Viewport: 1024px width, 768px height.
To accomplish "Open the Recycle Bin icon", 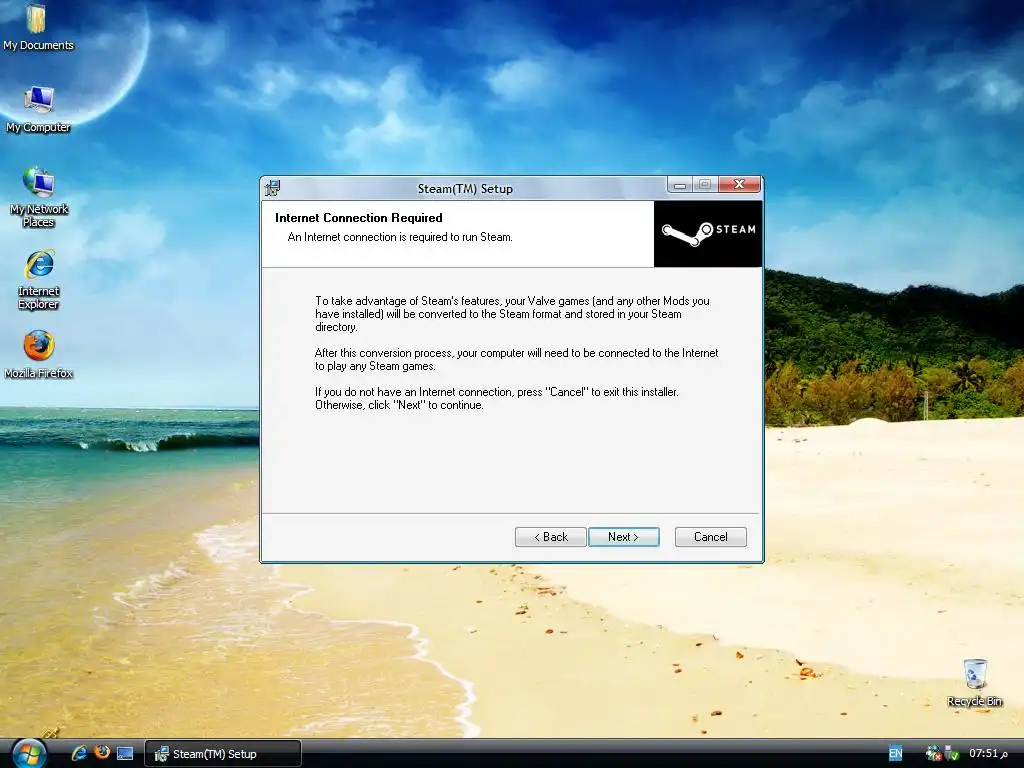I will pos(974,682).
